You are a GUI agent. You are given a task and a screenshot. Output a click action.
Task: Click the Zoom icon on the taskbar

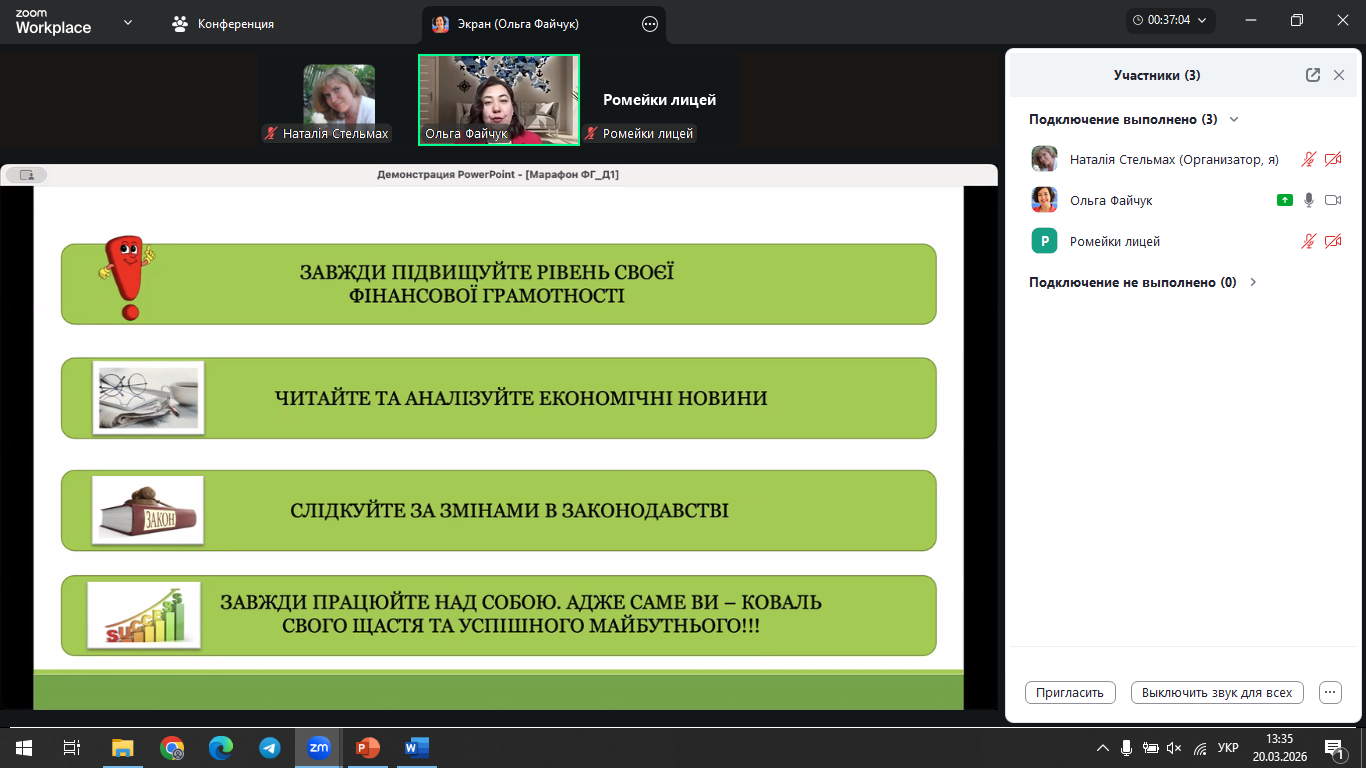[x=319, y=747]
